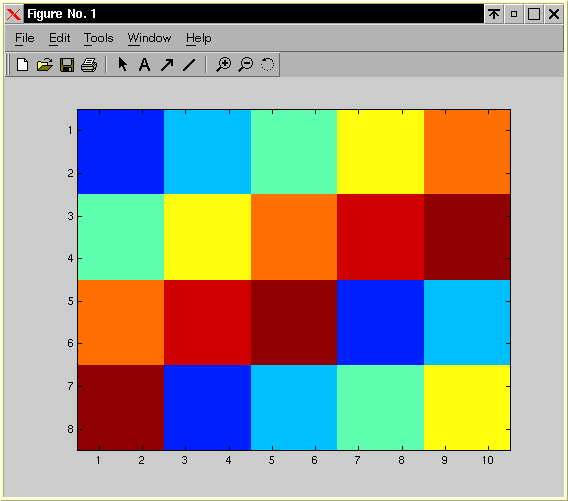Expand the Help menu

tap(199, 38)
